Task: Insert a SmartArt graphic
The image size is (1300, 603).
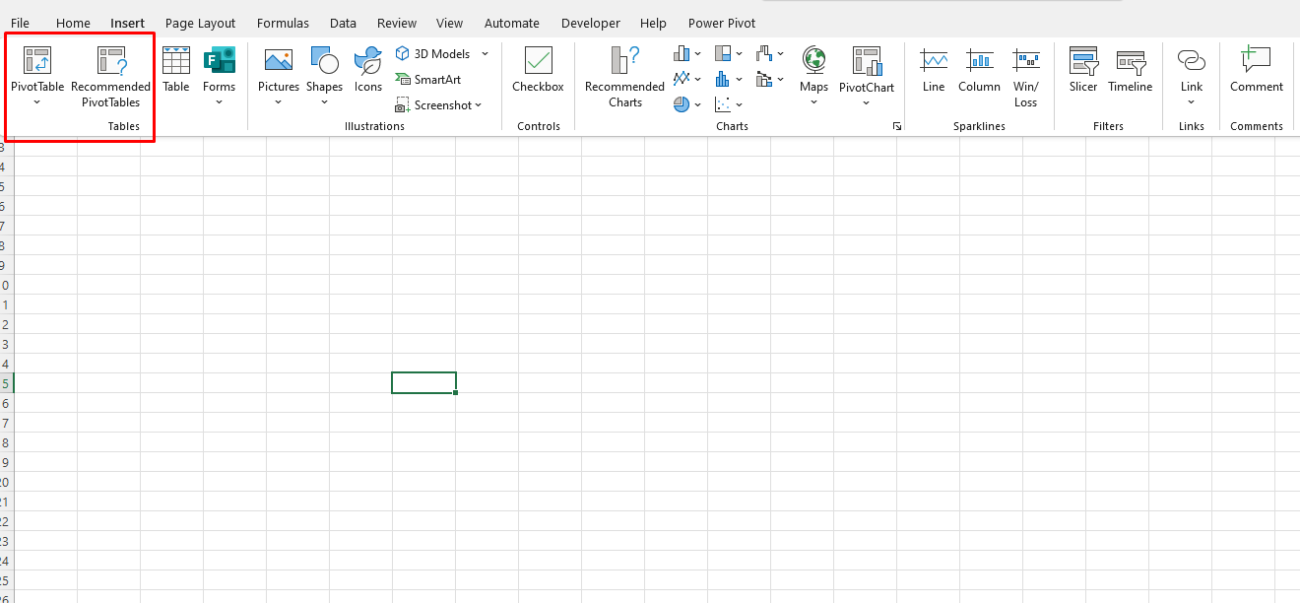Action: (428, 80)
